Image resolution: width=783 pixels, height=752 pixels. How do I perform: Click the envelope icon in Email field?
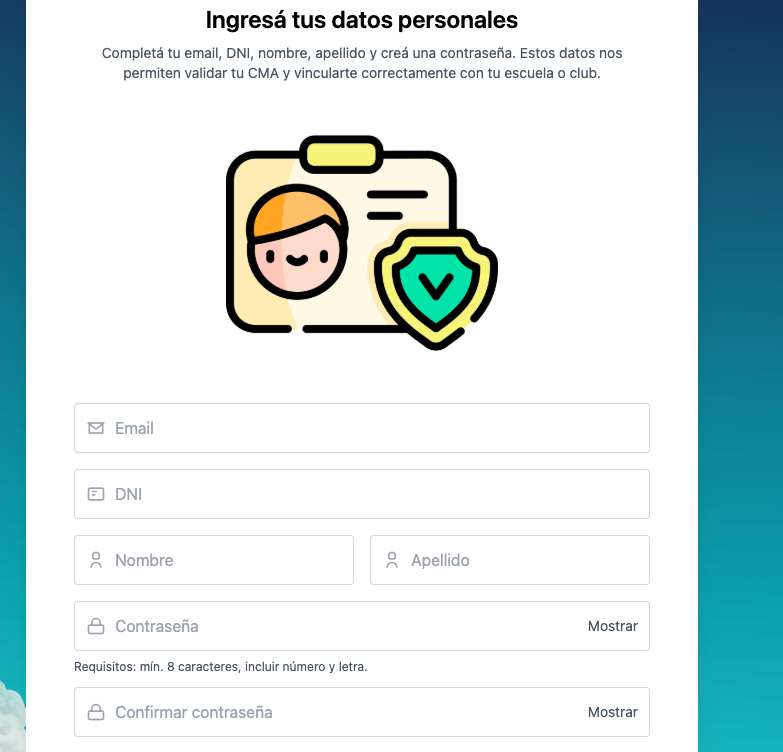[x=96, y=428]
